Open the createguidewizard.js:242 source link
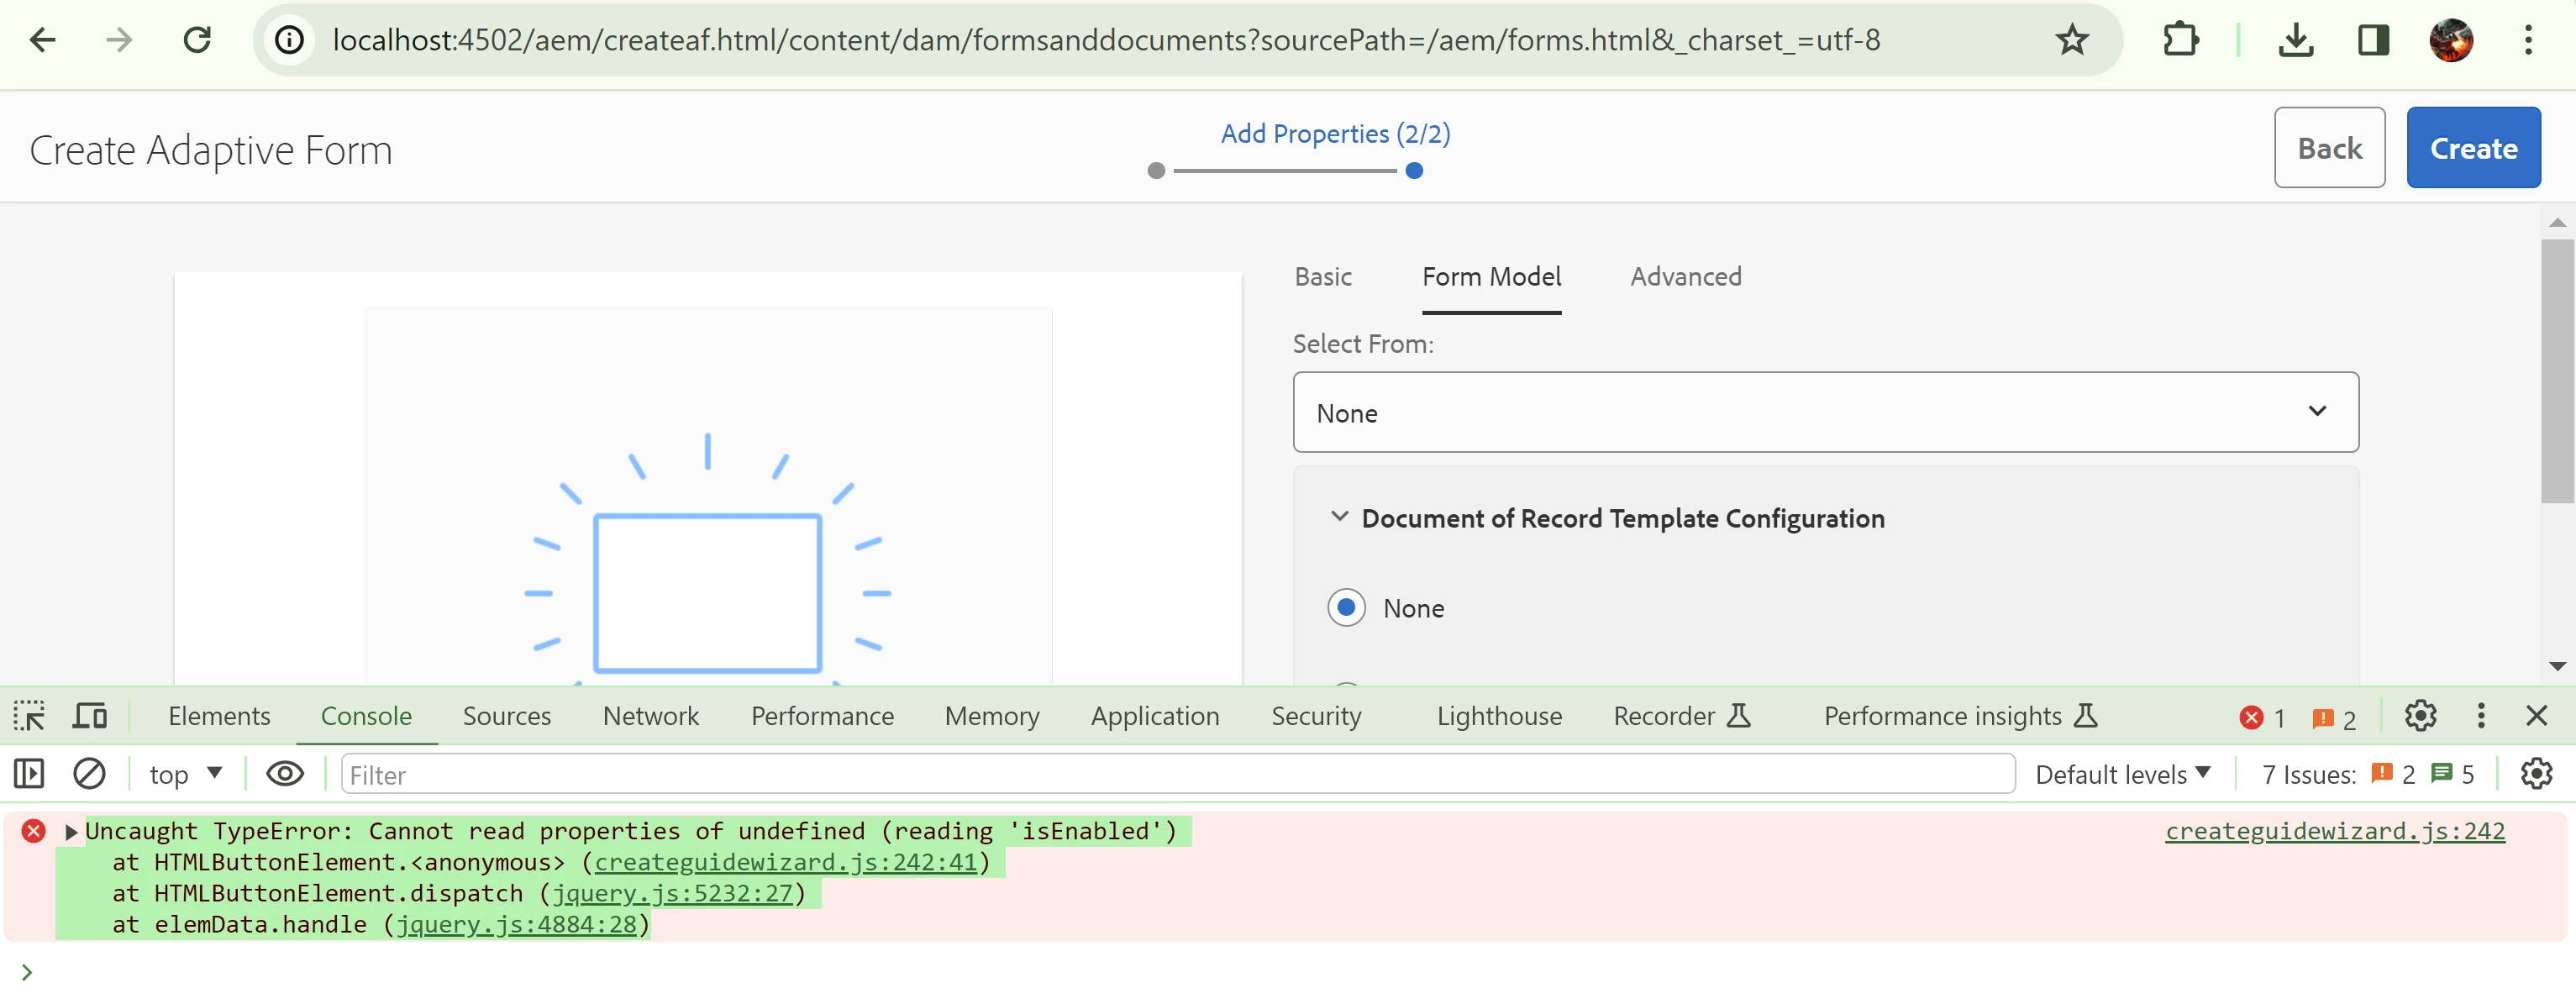This screenshot has height=988, width=2576. 2334,831
